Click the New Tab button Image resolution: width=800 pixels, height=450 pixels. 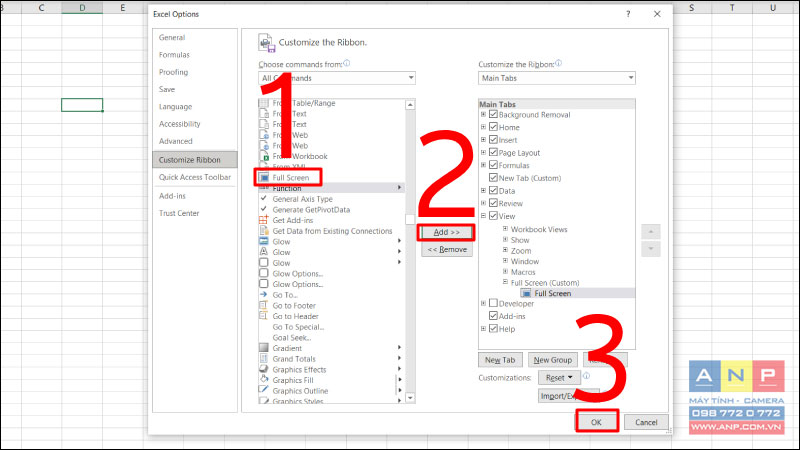tap(500, 360)
